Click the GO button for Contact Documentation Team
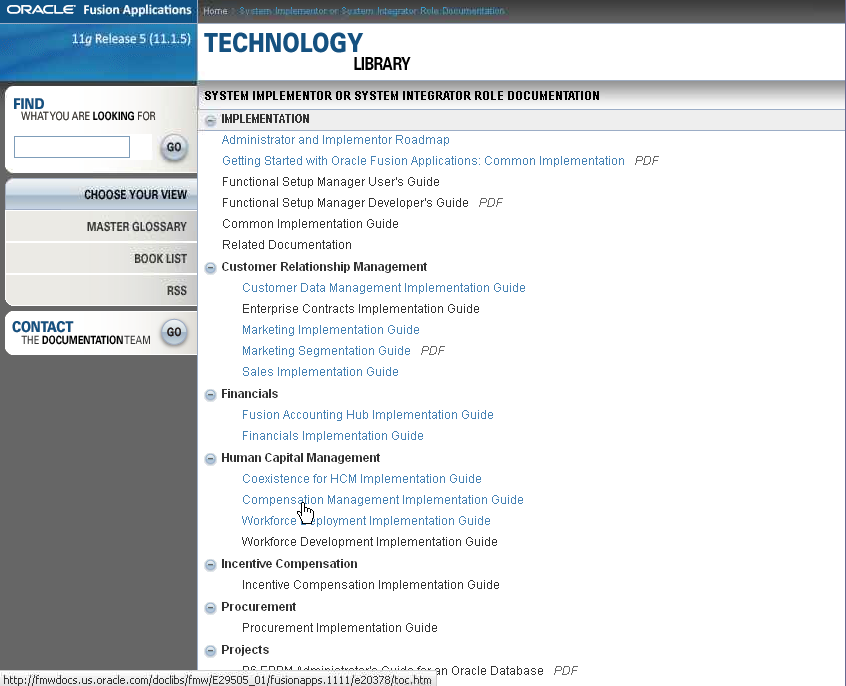846x686 pixels. tap(174, 332)
